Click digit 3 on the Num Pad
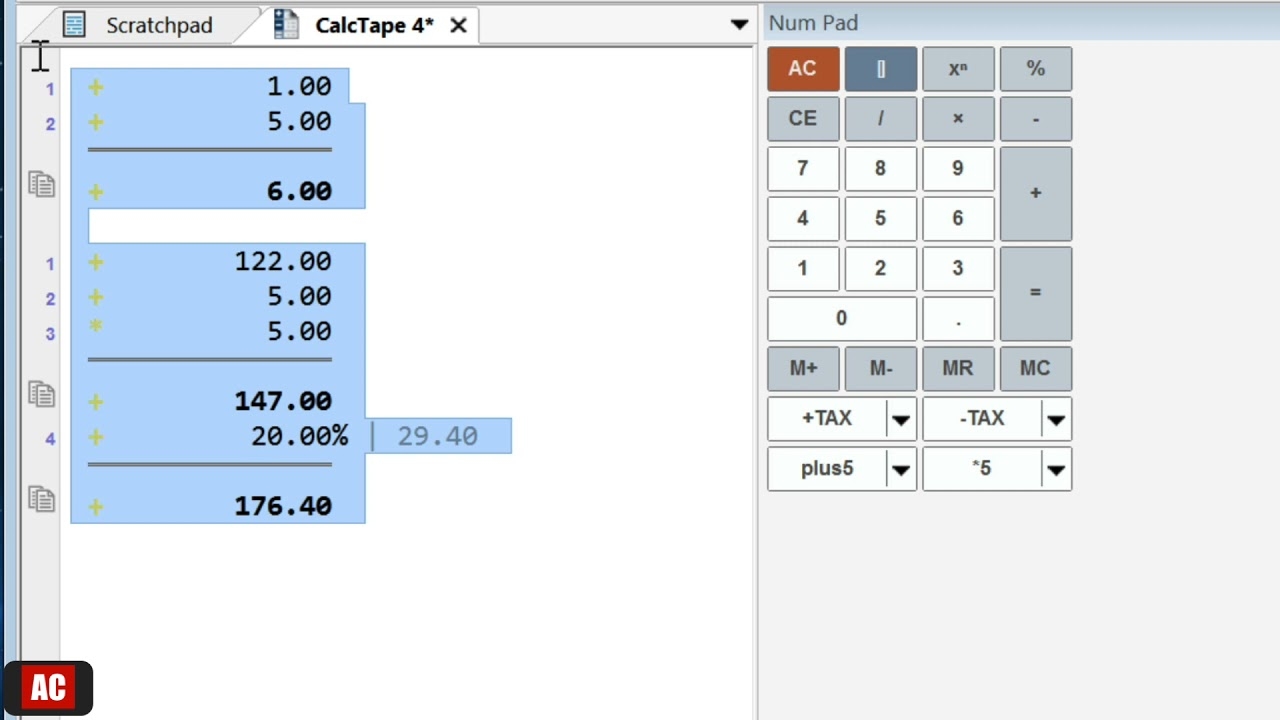 pos(958,269)
